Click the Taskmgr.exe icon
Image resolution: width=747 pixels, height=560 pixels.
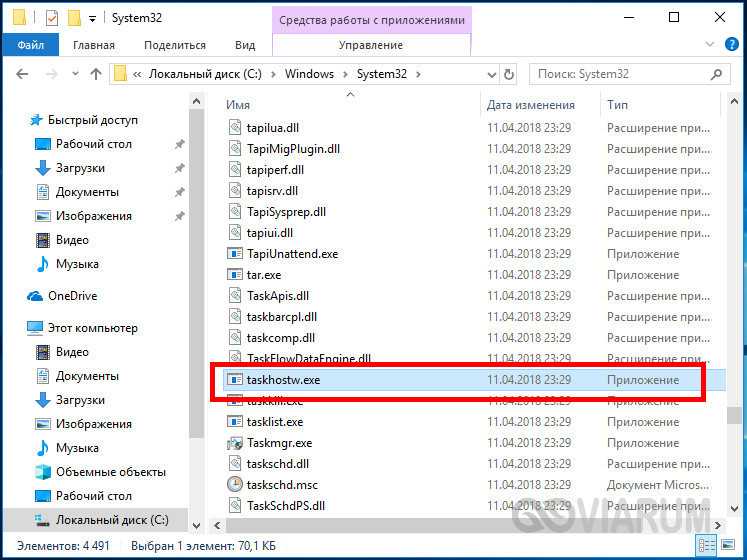(x=234, y=443)
